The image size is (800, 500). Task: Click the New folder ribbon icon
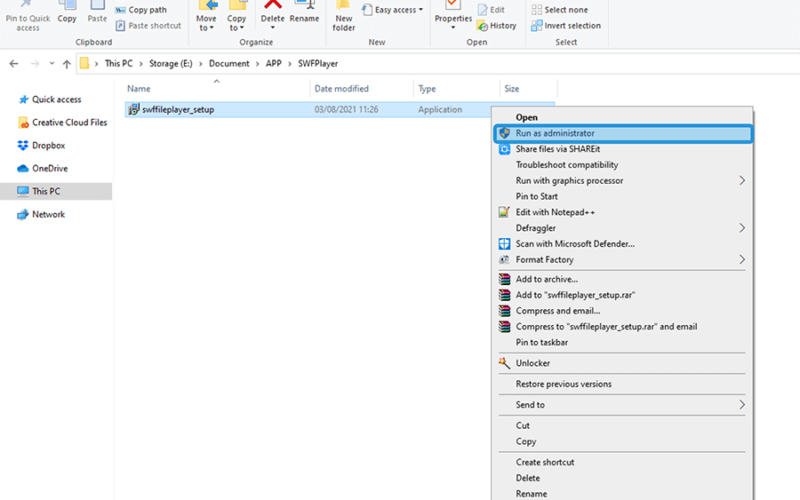tap(343, 5)
